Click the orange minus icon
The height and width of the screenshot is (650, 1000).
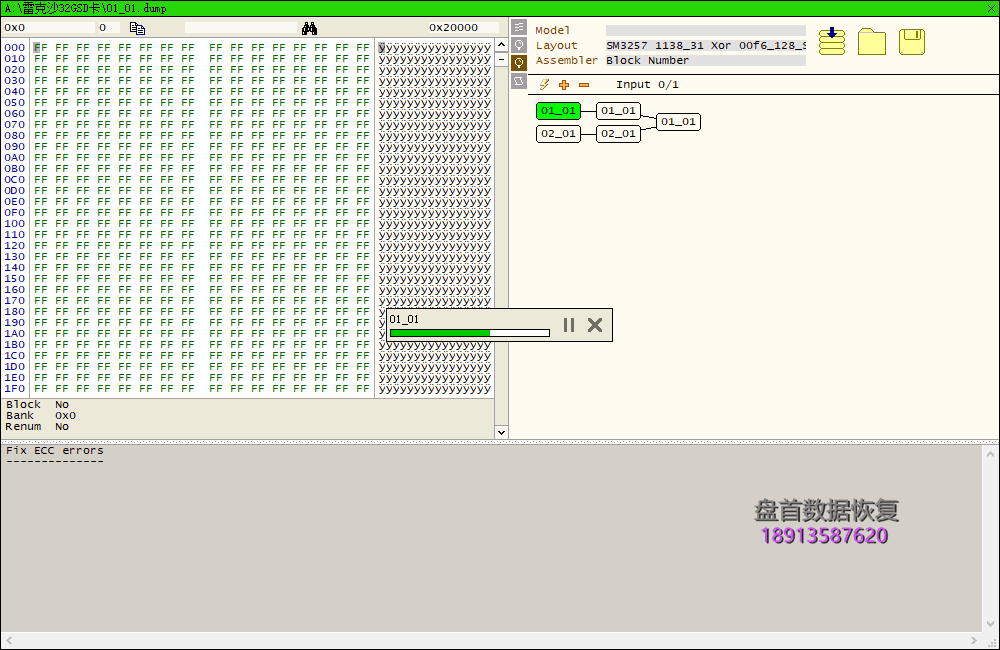(584, 84)
